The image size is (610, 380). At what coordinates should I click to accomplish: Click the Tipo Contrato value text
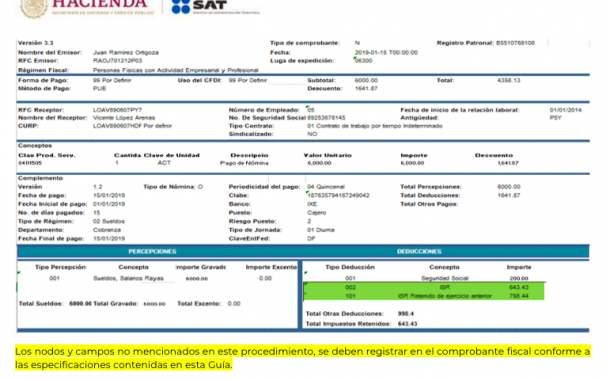point(375,126)
